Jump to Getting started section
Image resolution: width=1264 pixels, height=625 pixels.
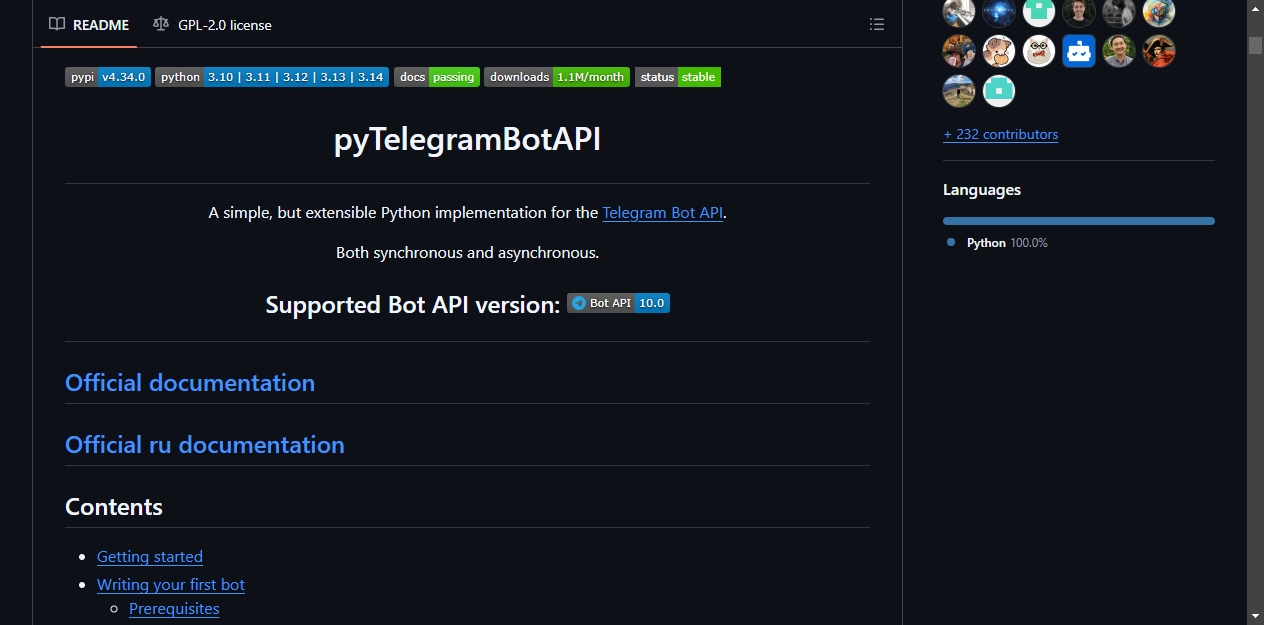click(x=150, y=557)
